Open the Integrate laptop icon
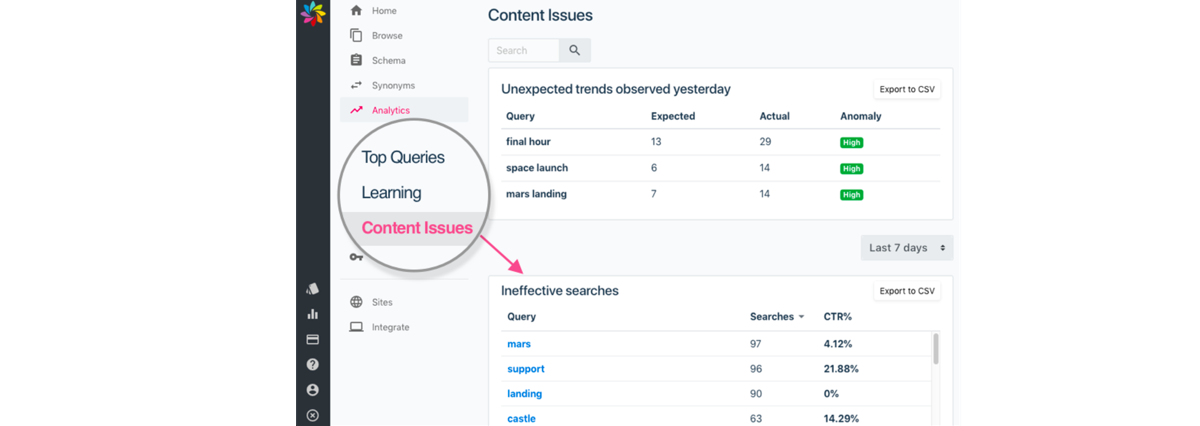Viewport: 1200px width, 426px height. 356,327
